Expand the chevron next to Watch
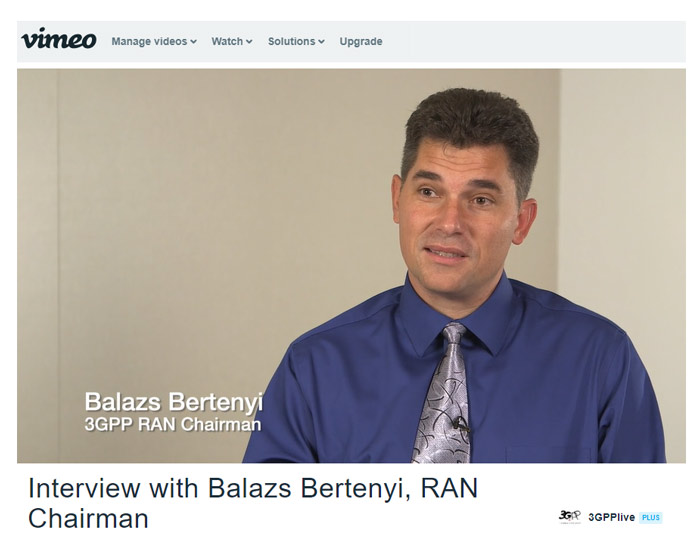Image resolution: width=700 pixels, height=544 pixels. point(249,42)
